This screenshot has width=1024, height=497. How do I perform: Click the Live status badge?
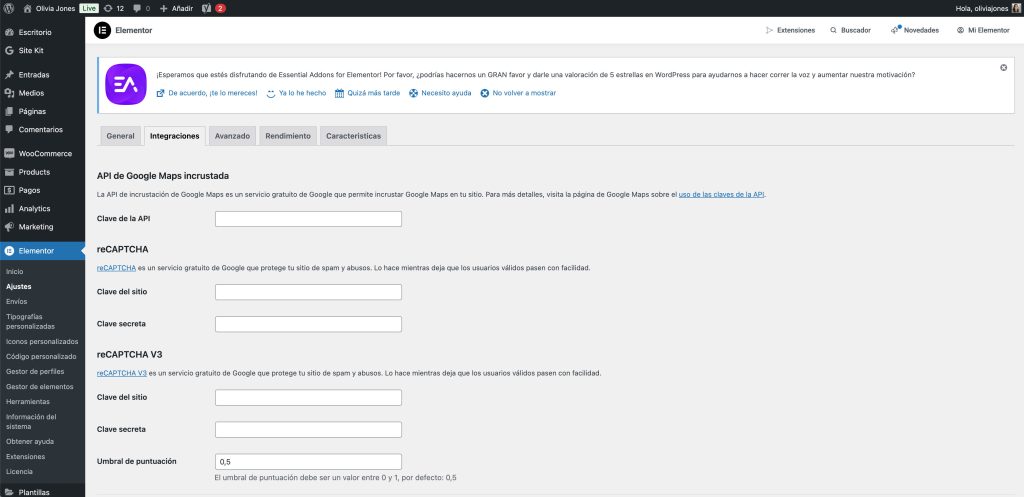click(89, 8)
